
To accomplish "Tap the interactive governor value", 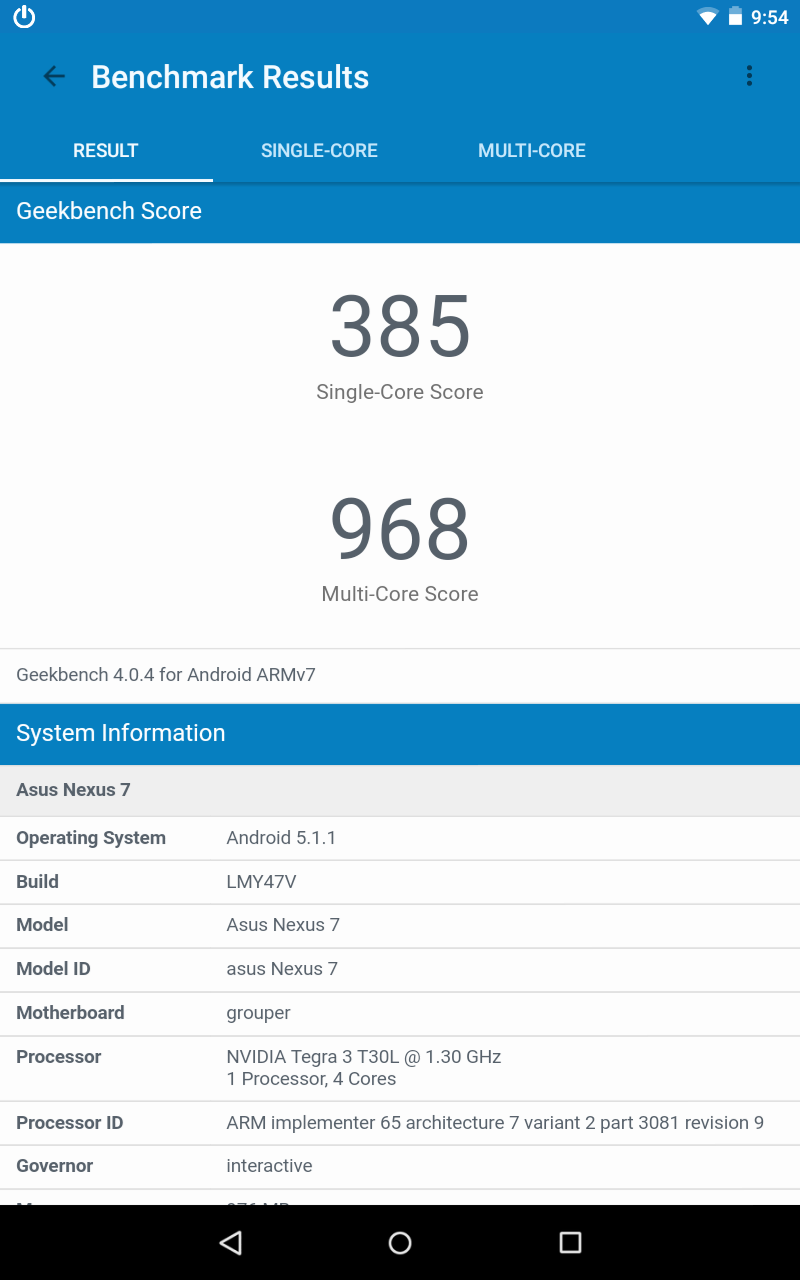I will coord(269,1166).
